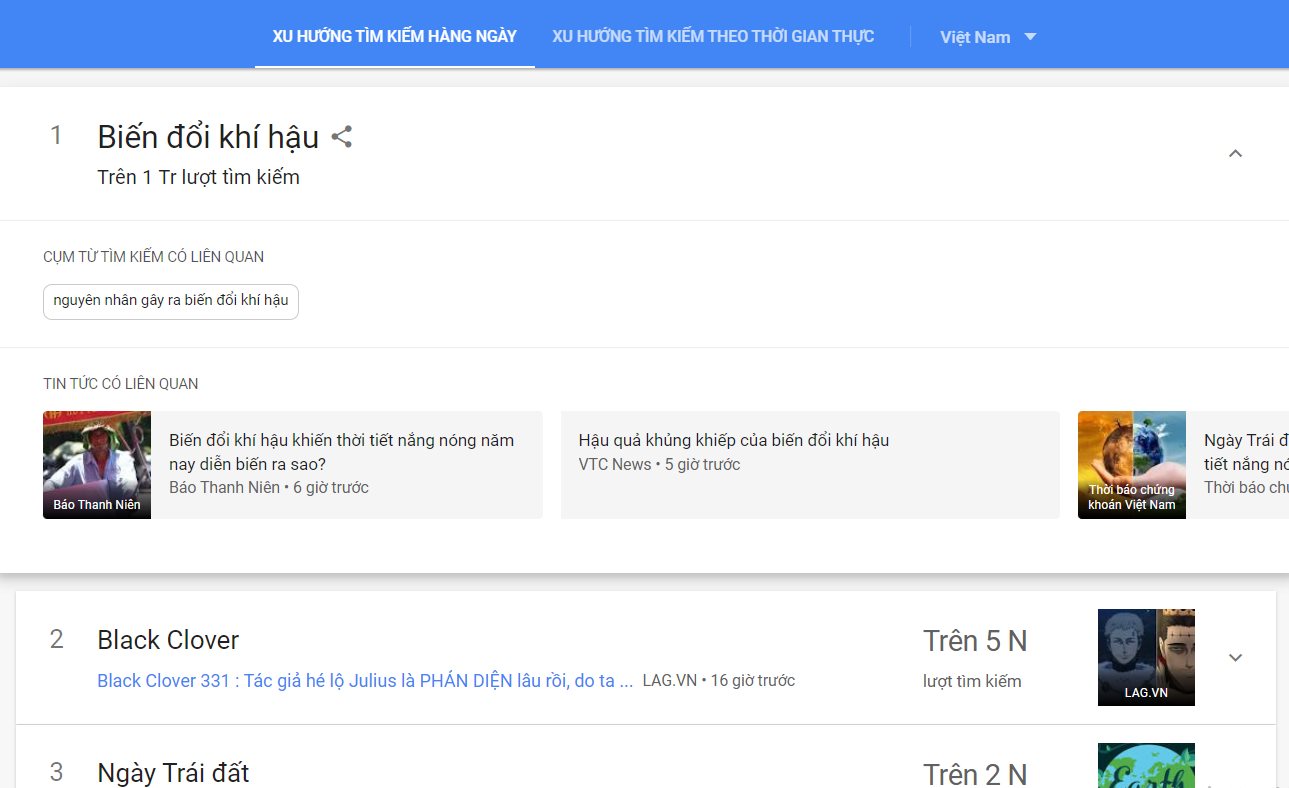Switch to Xu hướng tìm kiếm theo thời gian thực tab

point(713,36)
